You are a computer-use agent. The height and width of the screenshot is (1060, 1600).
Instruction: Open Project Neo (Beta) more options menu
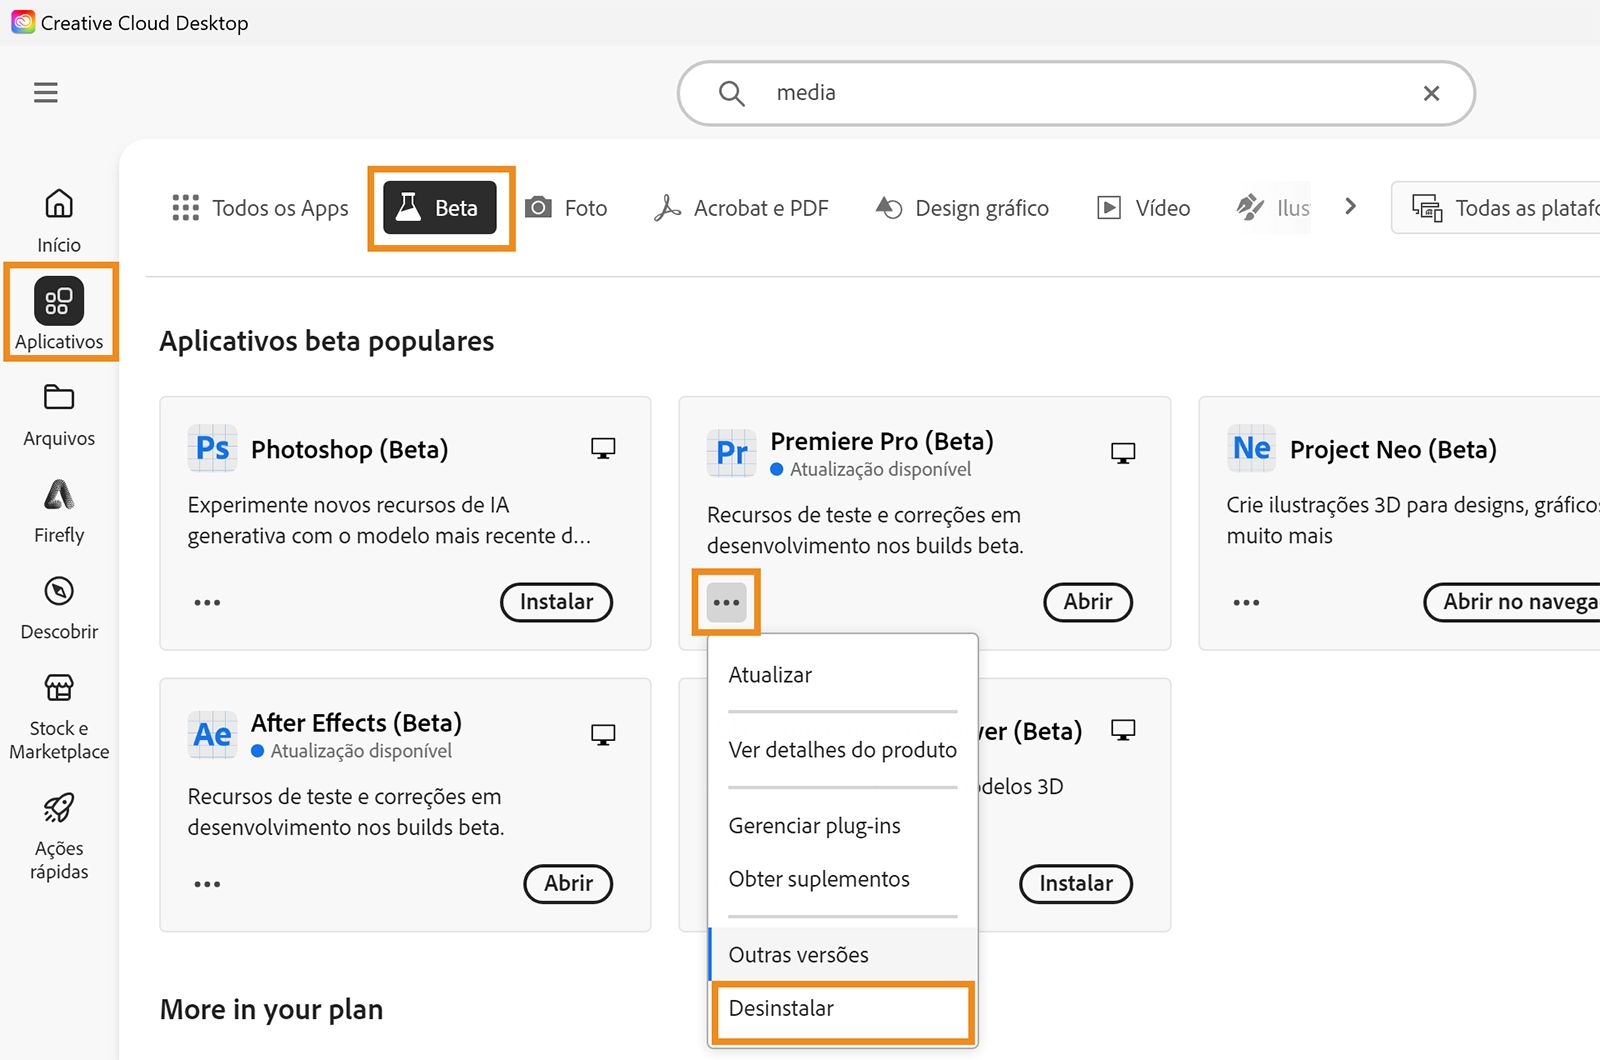coord(1246,603)
